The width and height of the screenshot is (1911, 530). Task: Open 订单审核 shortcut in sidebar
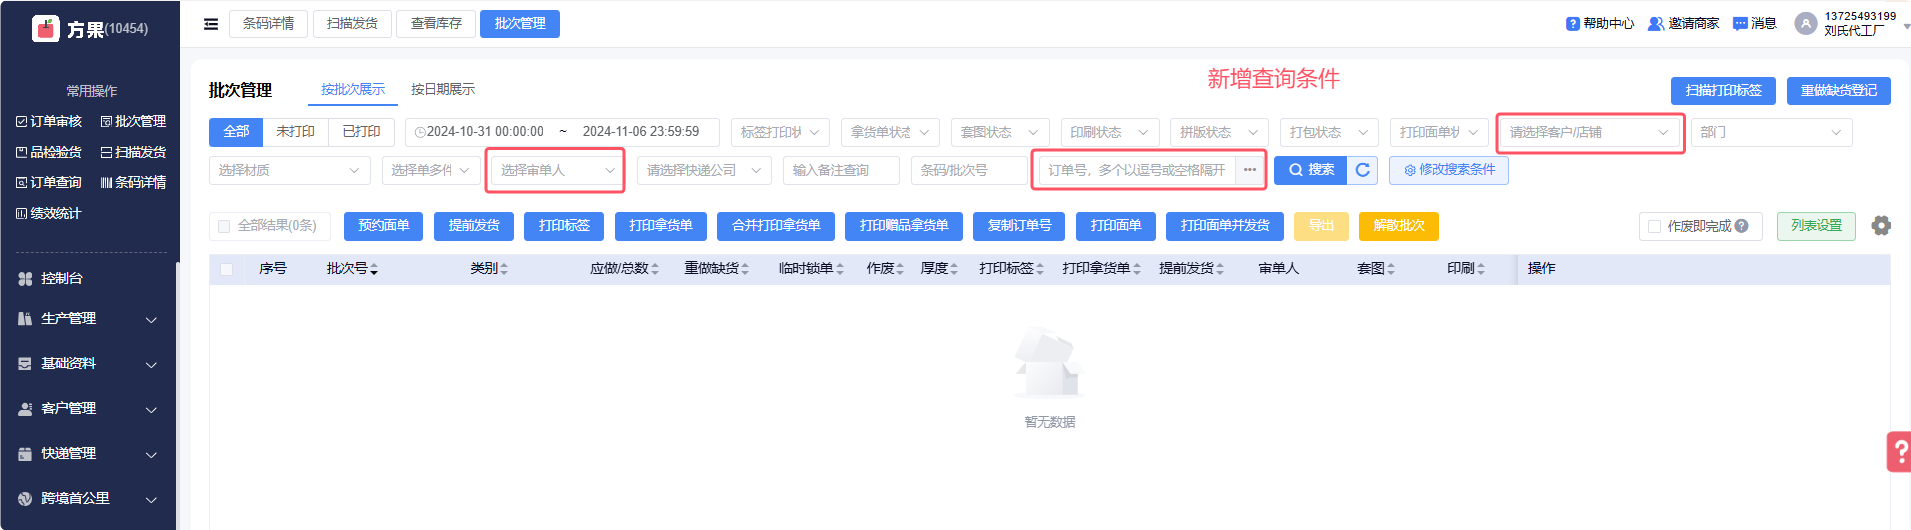(x=49, y=122)
